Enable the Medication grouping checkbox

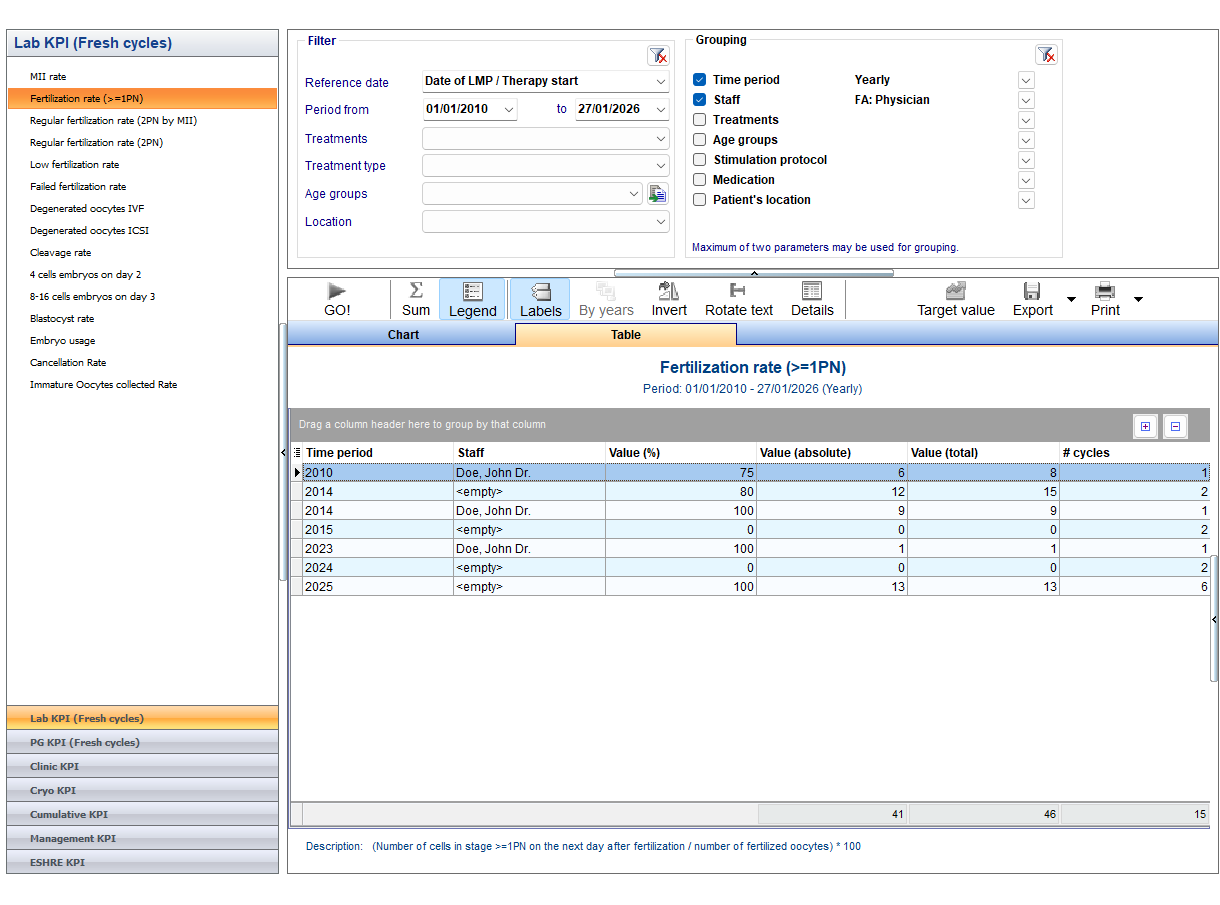[x=700, y=180]
